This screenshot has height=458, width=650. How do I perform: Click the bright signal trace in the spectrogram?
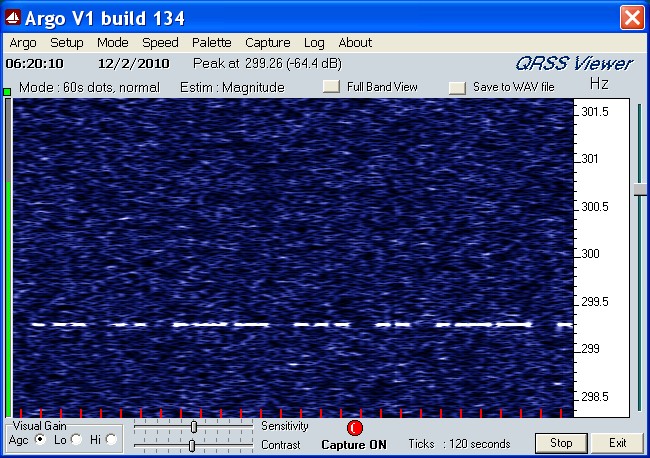[x=302, y=325]
